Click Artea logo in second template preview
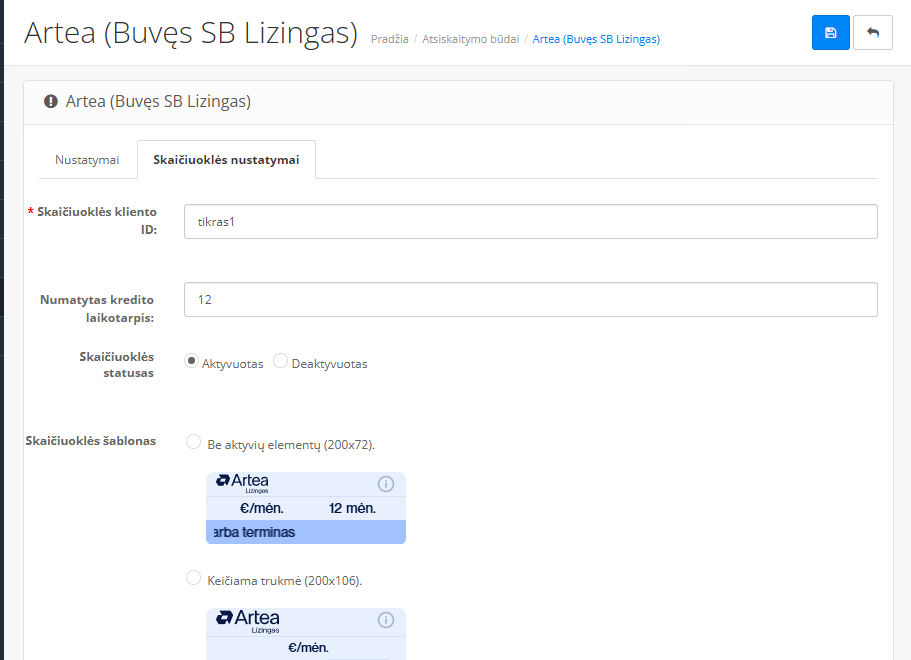 point(248,620)
